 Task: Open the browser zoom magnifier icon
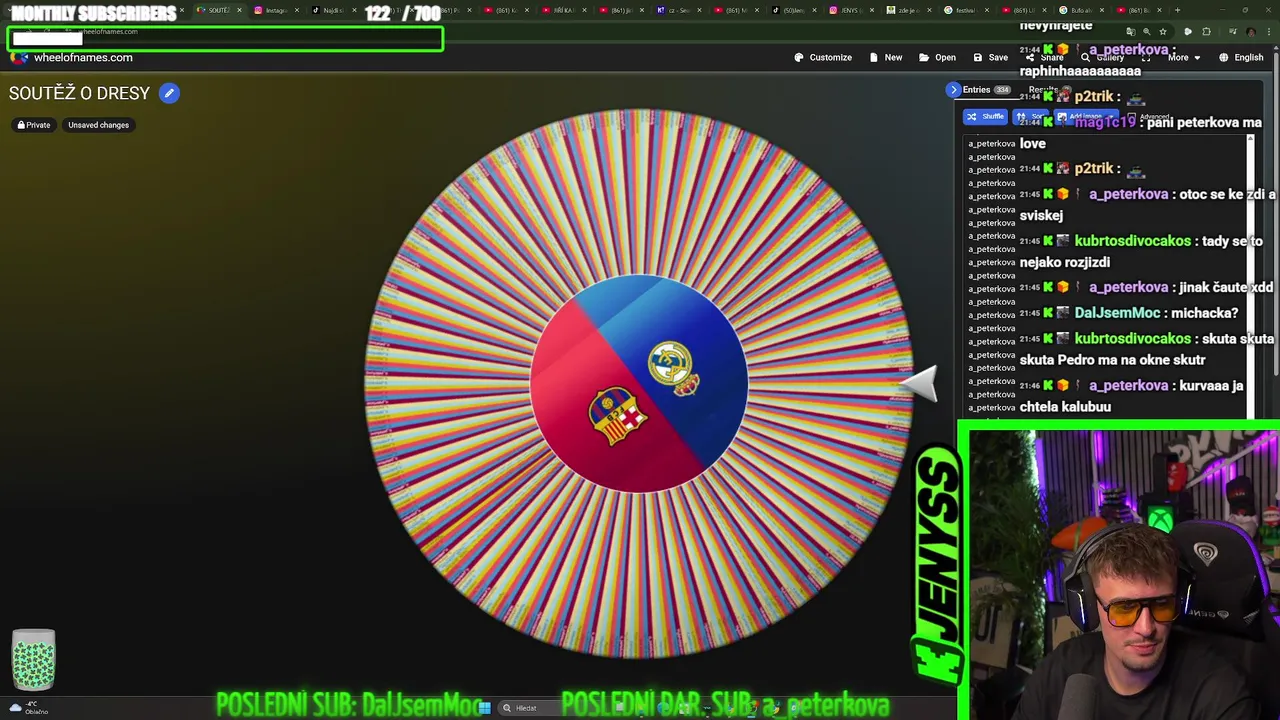click(x=1146, y=32)
